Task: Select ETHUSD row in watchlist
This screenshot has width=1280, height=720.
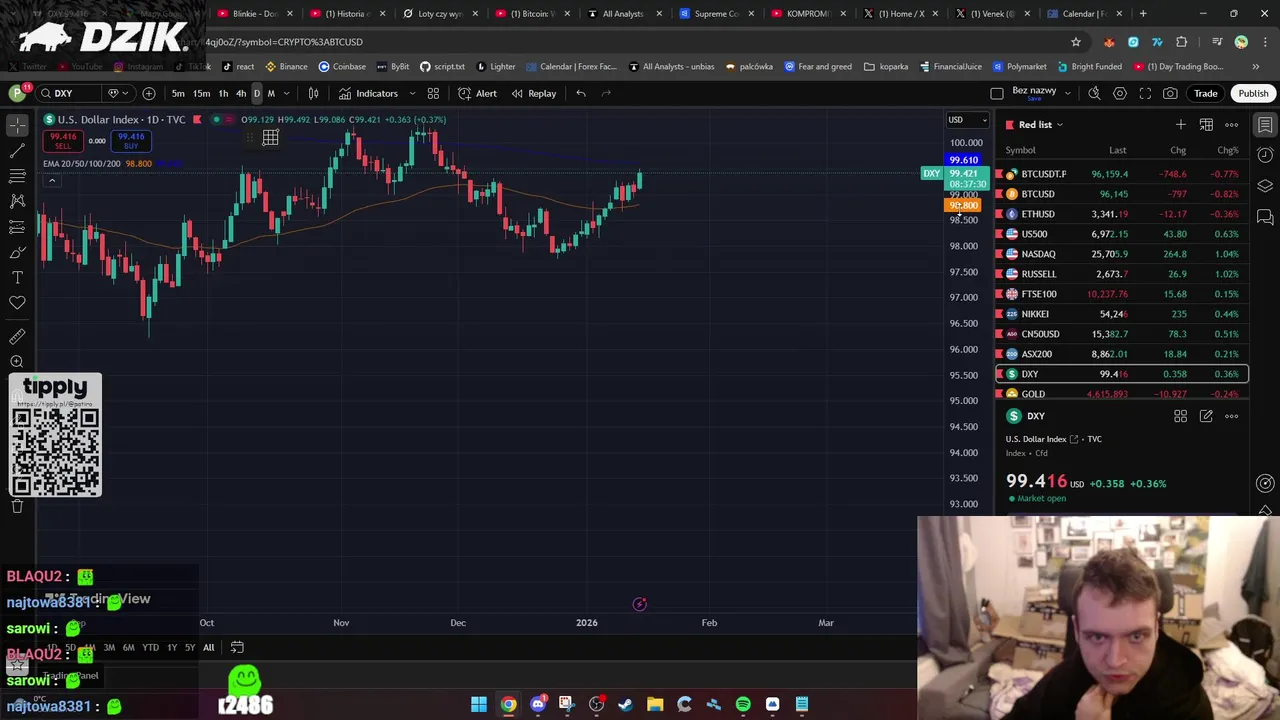Action: point(1121,214)
